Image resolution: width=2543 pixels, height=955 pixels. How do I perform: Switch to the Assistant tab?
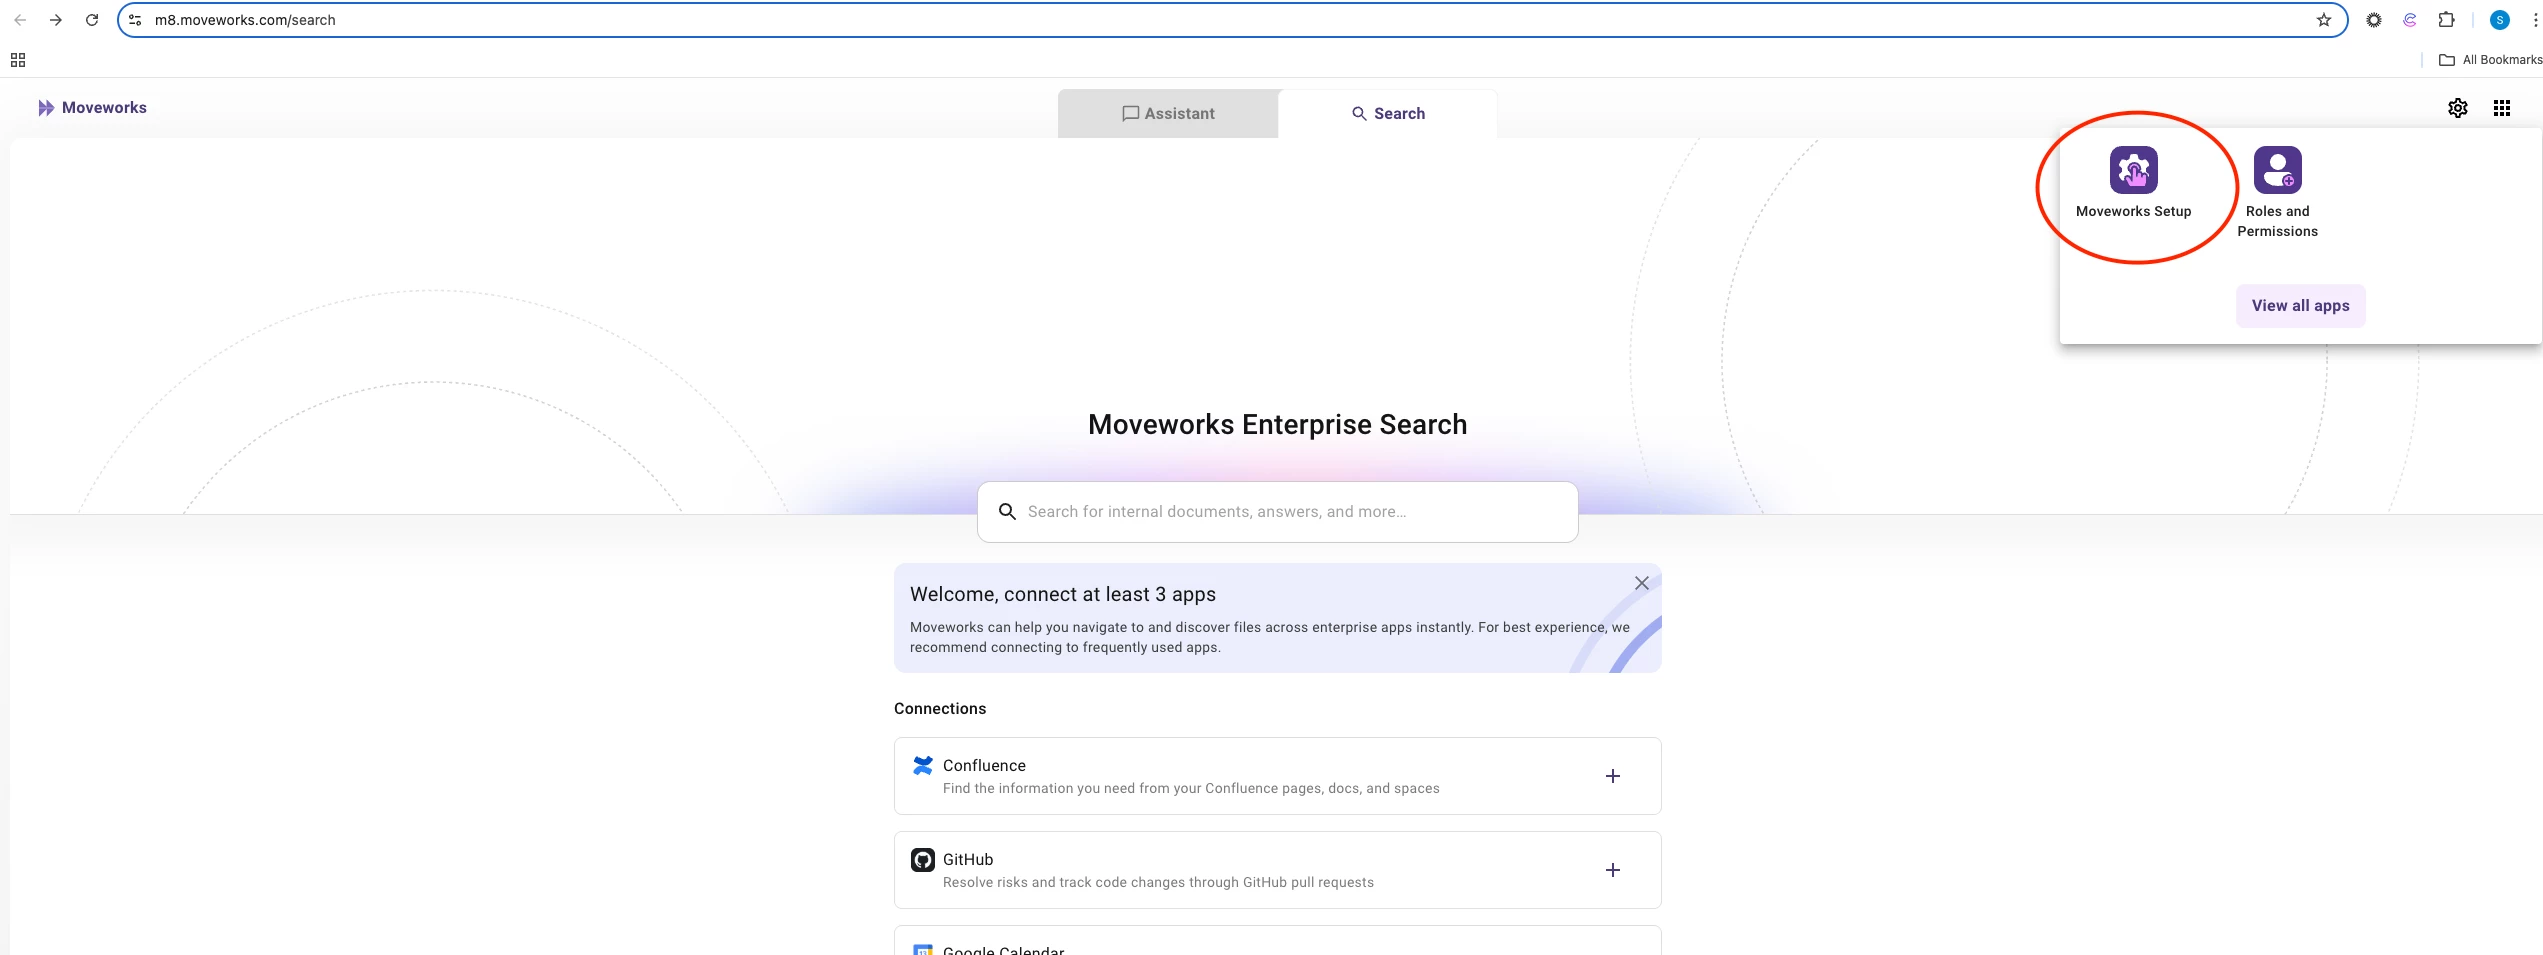1168,114
